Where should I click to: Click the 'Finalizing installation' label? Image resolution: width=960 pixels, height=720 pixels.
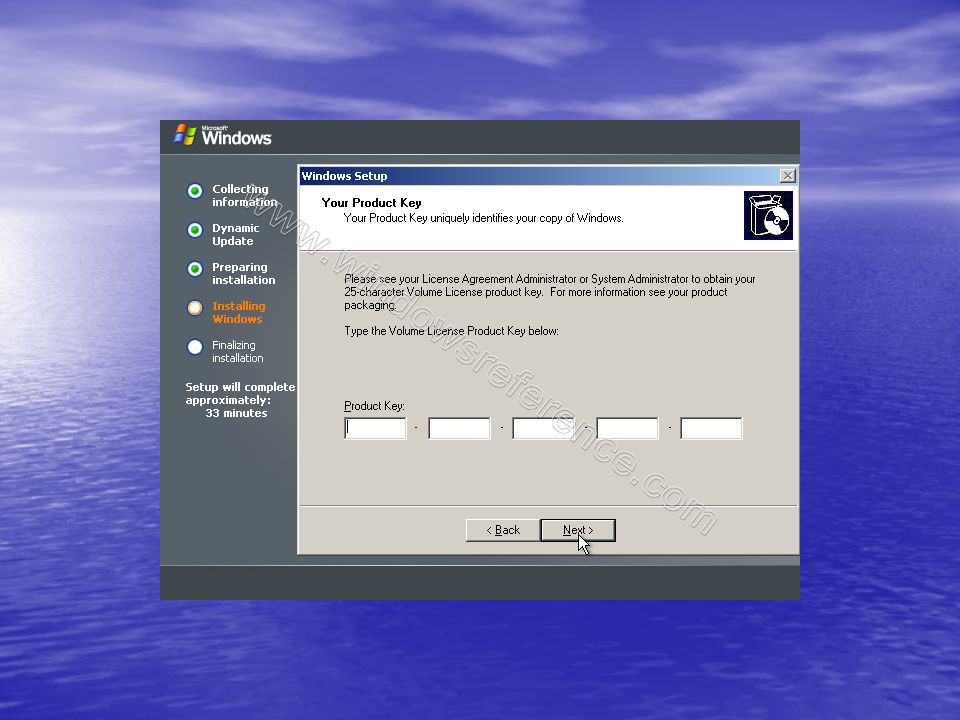pos(238,351)
